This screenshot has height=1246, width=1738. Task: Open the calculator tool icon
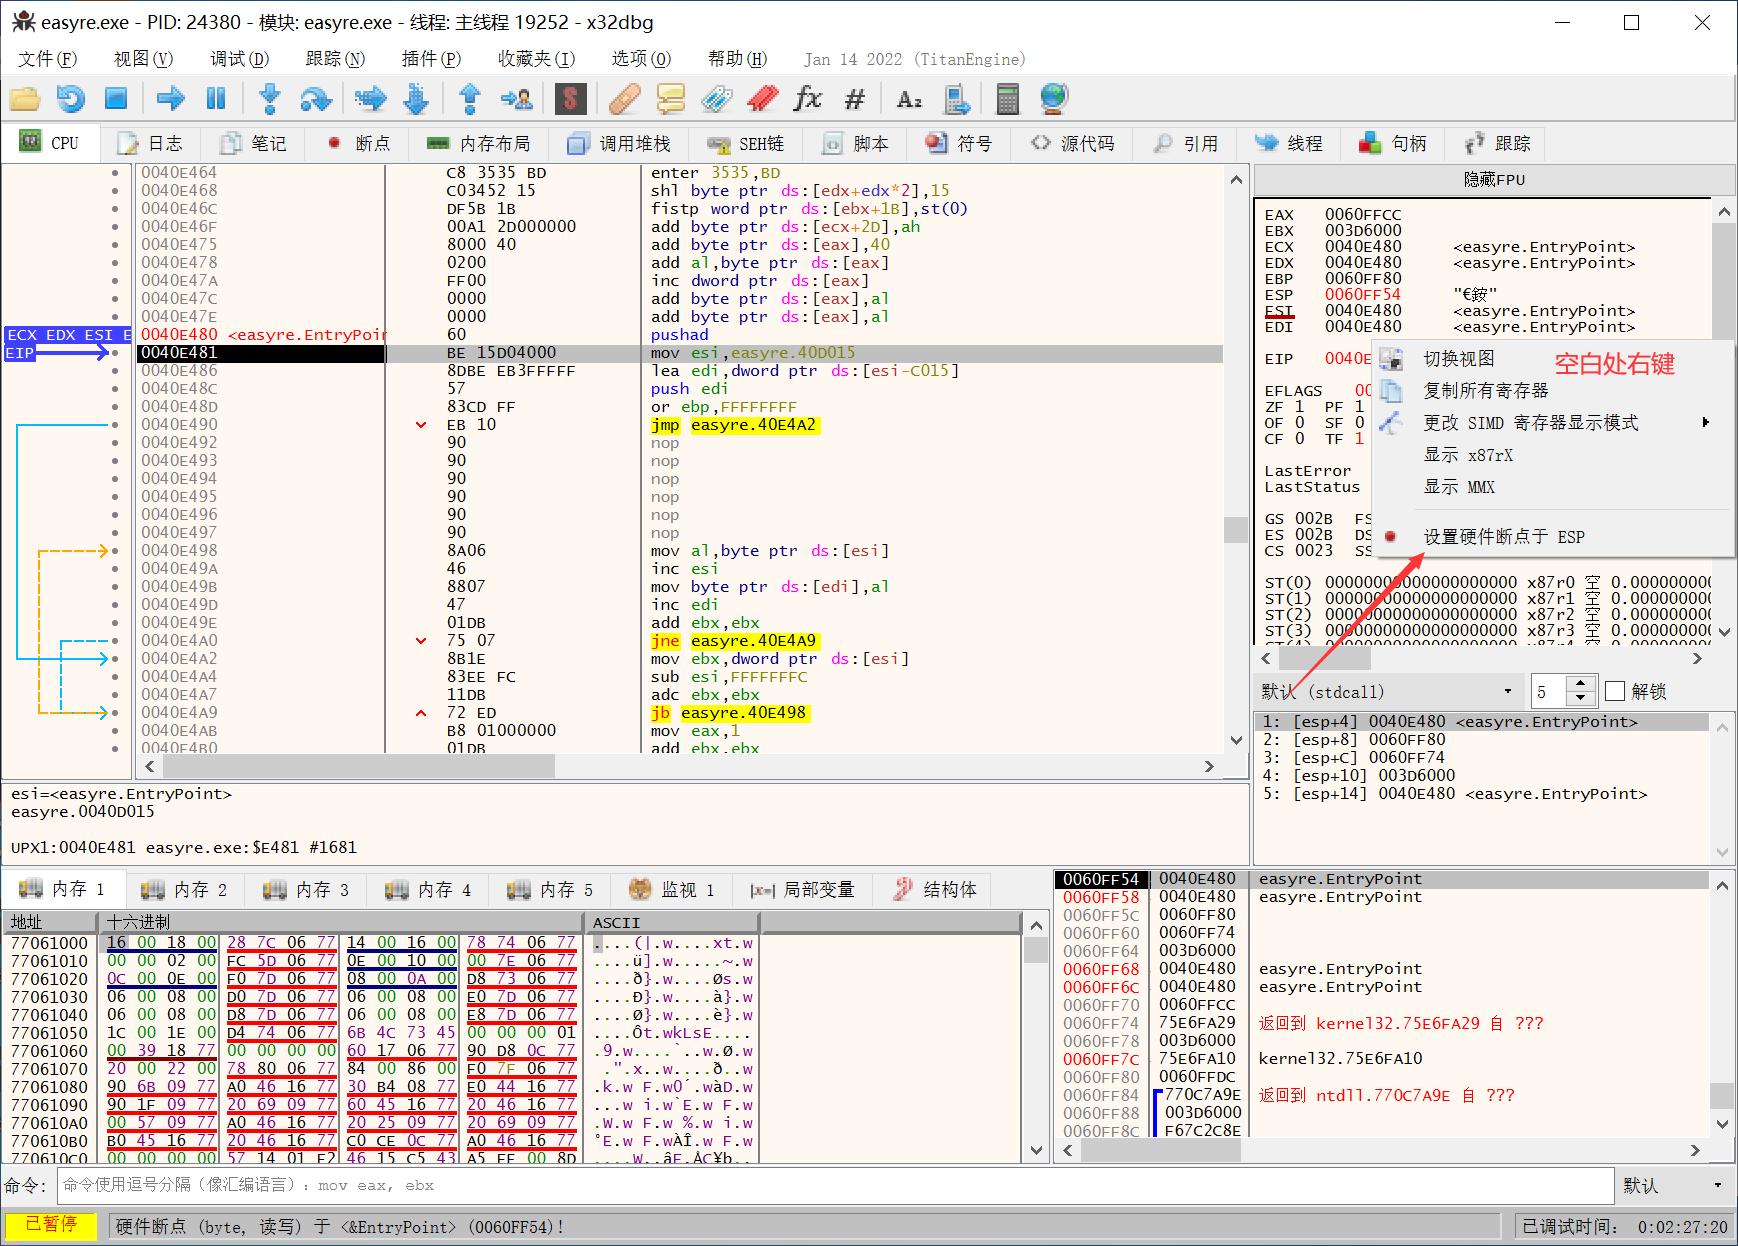pyautogui.click(x=1007, y=98)
